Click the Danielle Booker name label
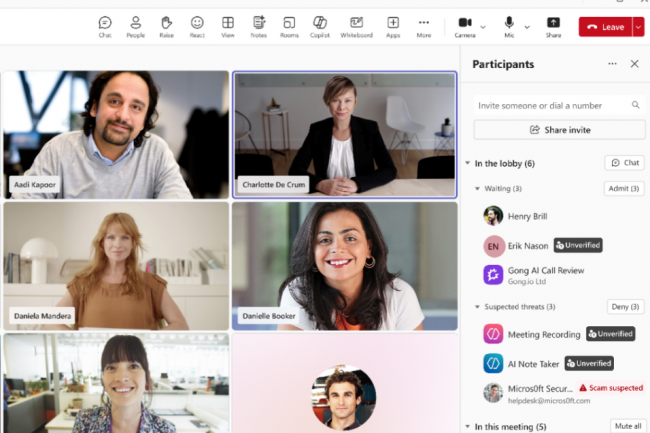 269,316
